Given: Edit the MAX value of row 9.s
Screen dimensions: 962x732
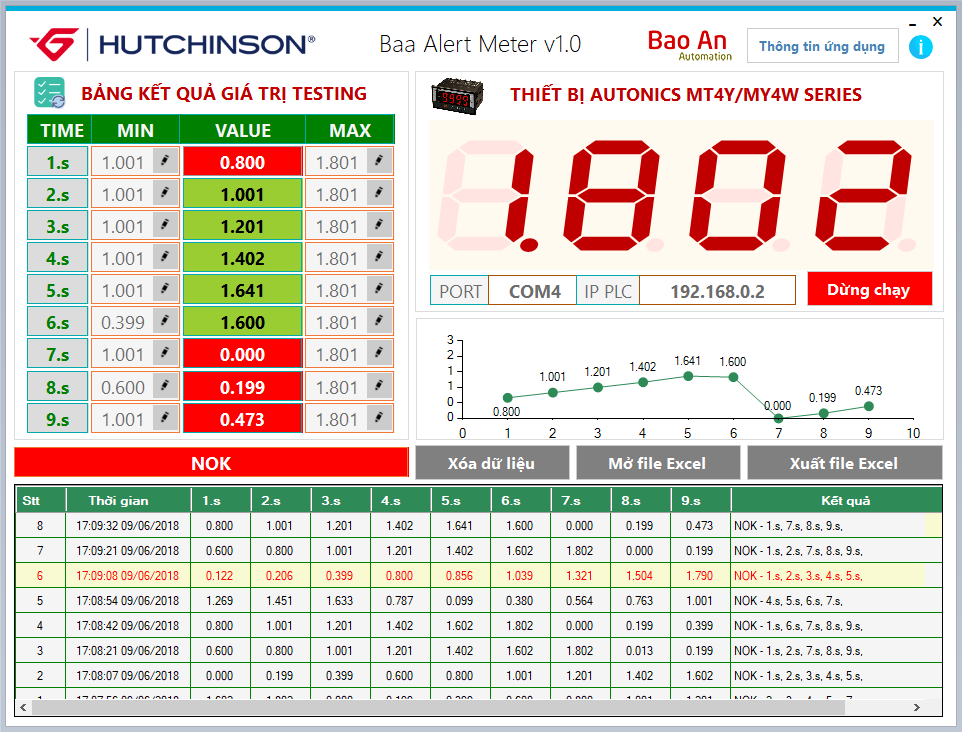Looking at the screenshot, I should tap(337, 419).
